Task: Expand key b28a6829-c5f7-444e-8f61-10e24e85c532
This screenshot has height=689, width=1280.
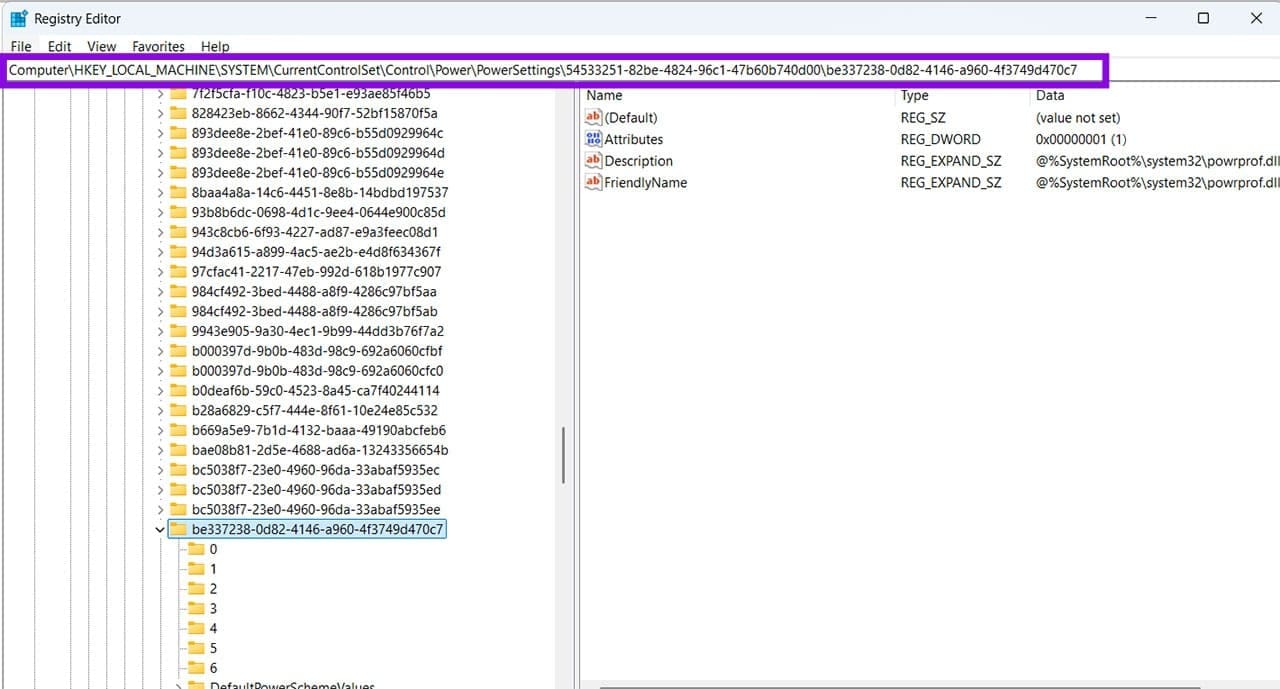Action: 160,410
